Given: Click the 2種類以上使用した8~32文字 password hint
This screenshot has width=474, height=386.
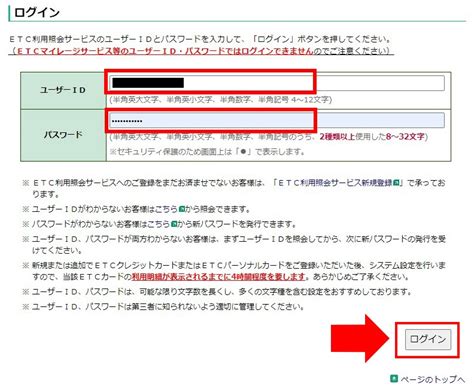Looking at the screenshot, I should pyautogui.click(x=372, y=137).
